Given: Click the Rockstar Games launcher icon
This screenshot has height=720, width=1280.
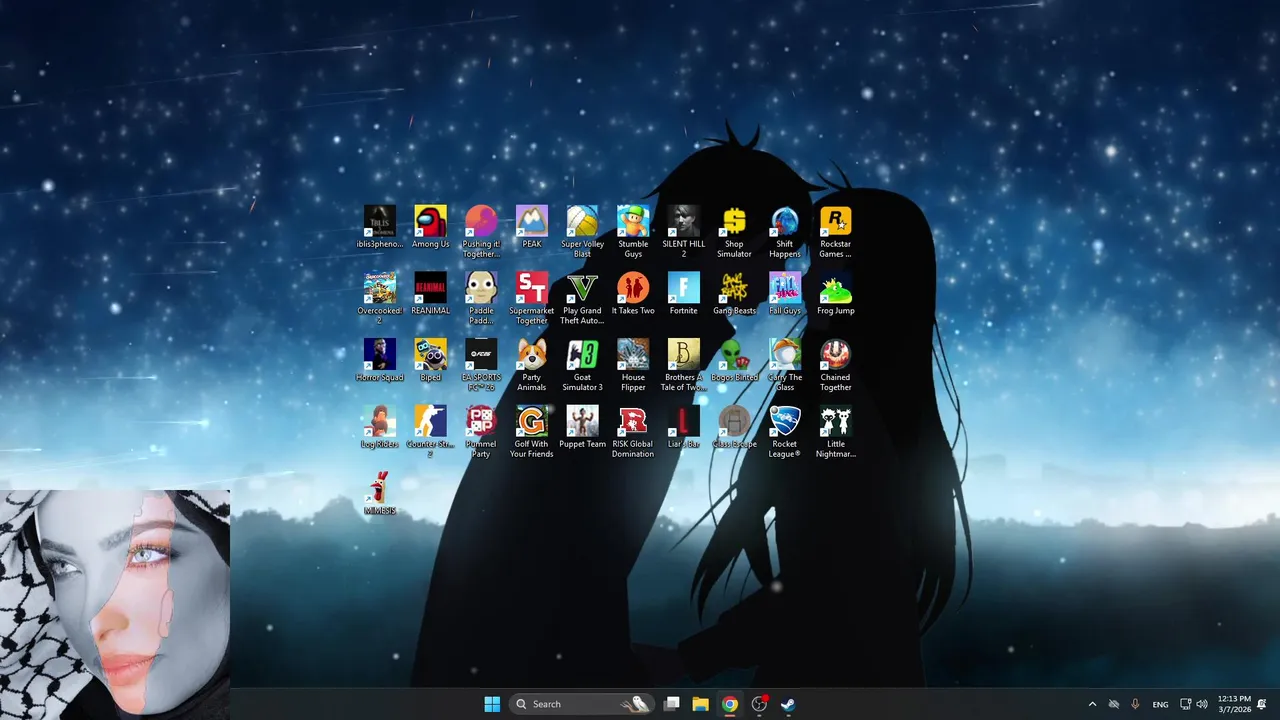Looking at the screenshot, I should pos(836,232).
